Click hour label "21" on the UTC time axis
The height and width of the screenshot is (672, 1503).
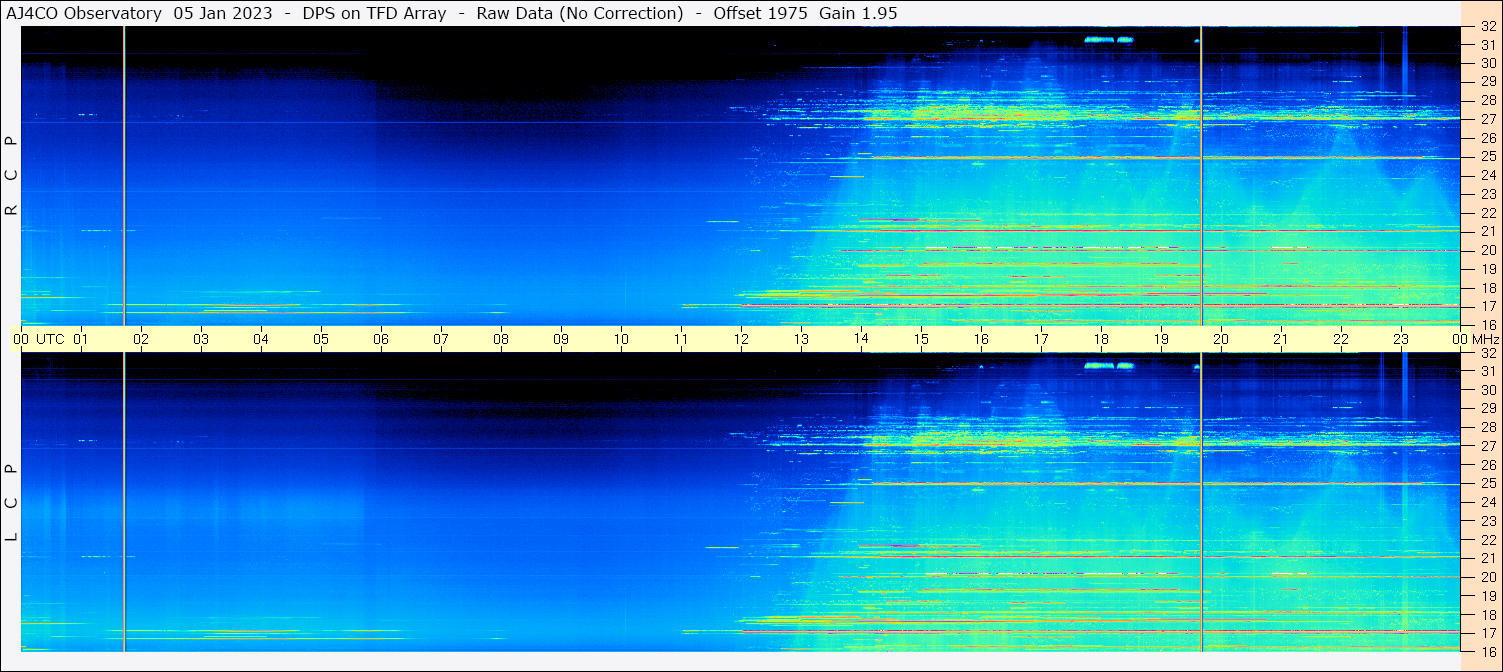(x=1281, y=339)
